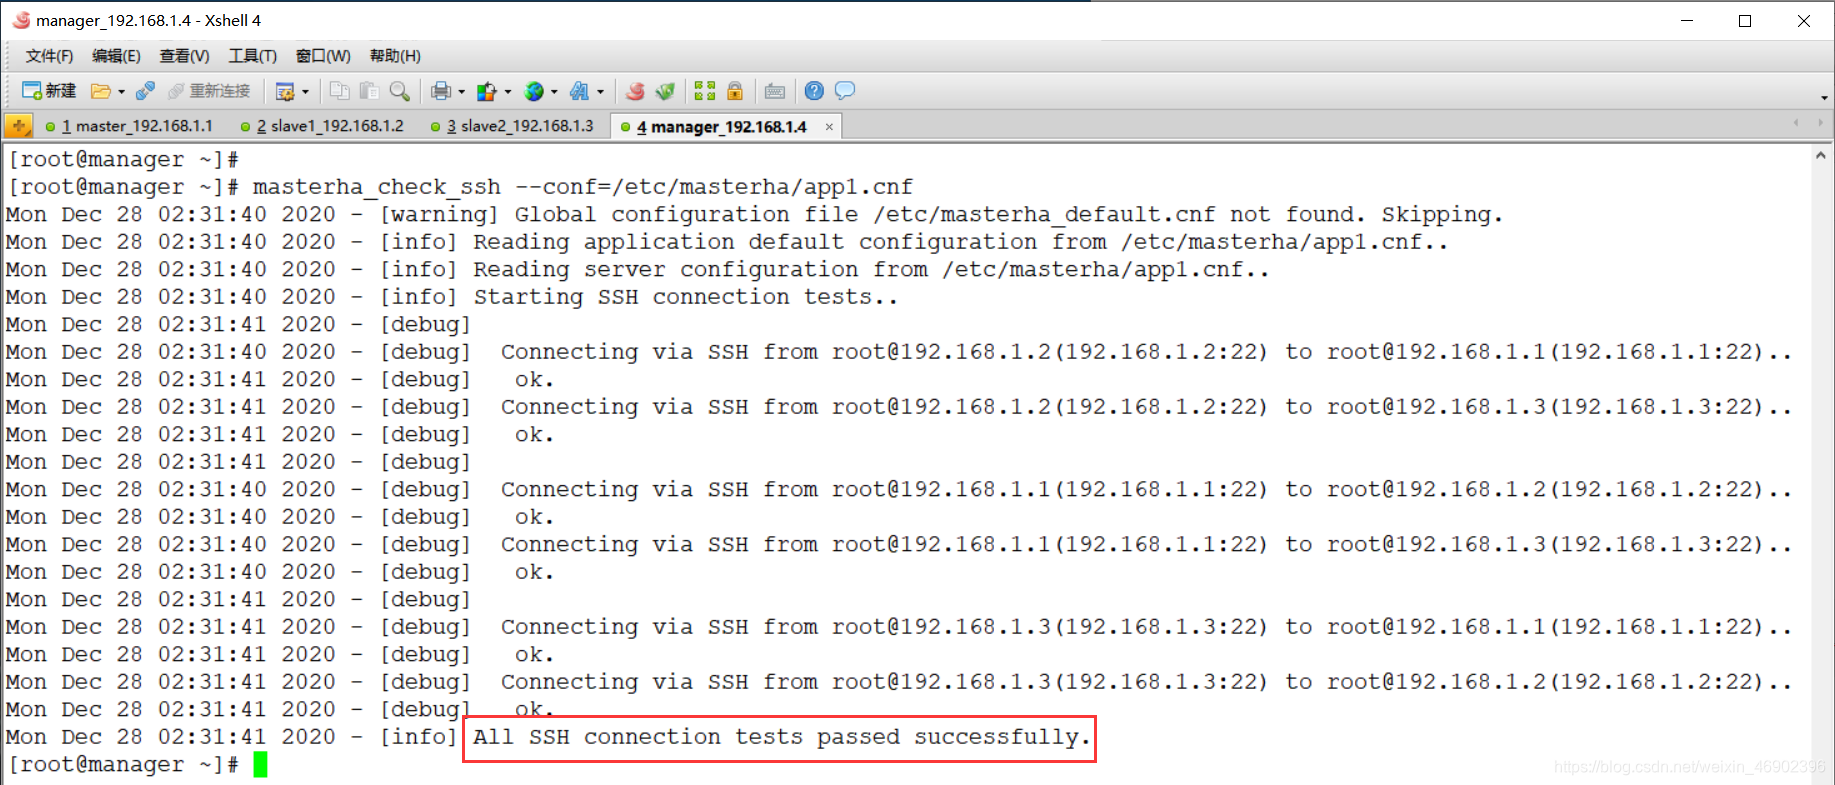Click the padlock lock-screen icon
The width and height of the screenshot is (1835, 785).
[x=735, y=91]
